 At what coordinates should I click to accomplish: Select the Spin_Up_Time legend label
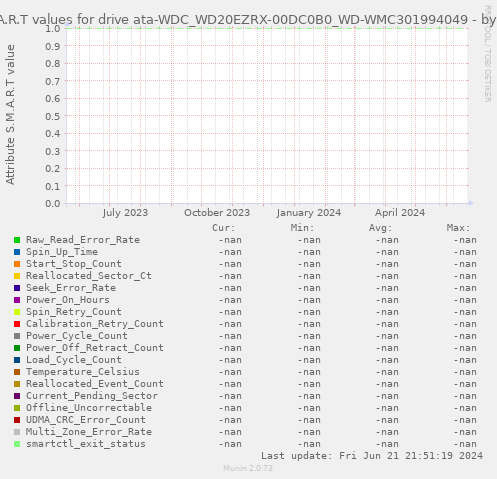click(62, 252)
